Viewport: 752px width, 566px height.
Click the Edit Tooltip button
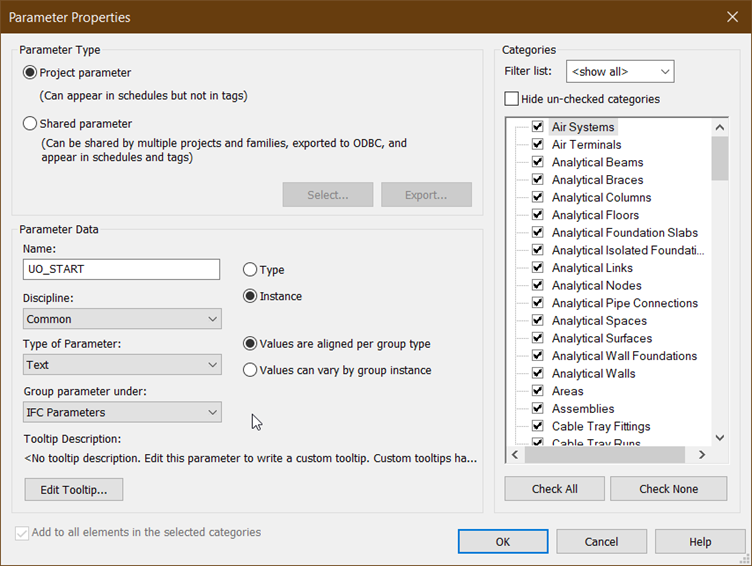click(74, 489)
